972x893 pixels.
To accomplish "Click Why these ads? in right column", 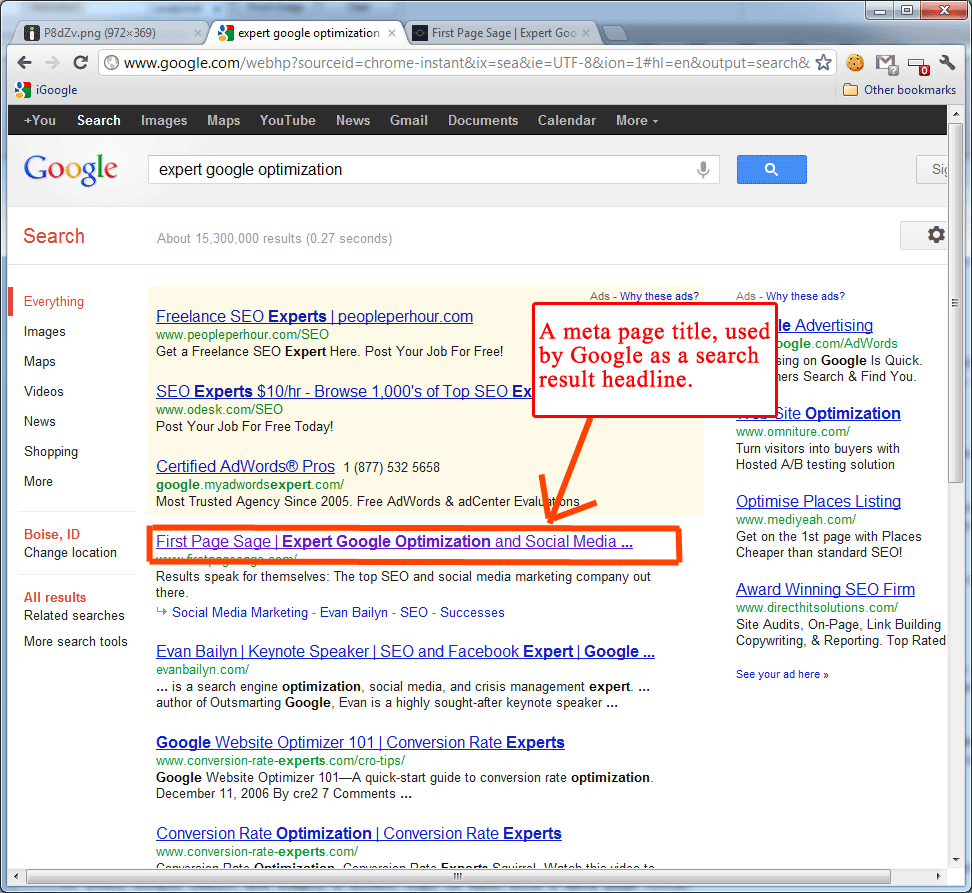I will coord(805,296).
